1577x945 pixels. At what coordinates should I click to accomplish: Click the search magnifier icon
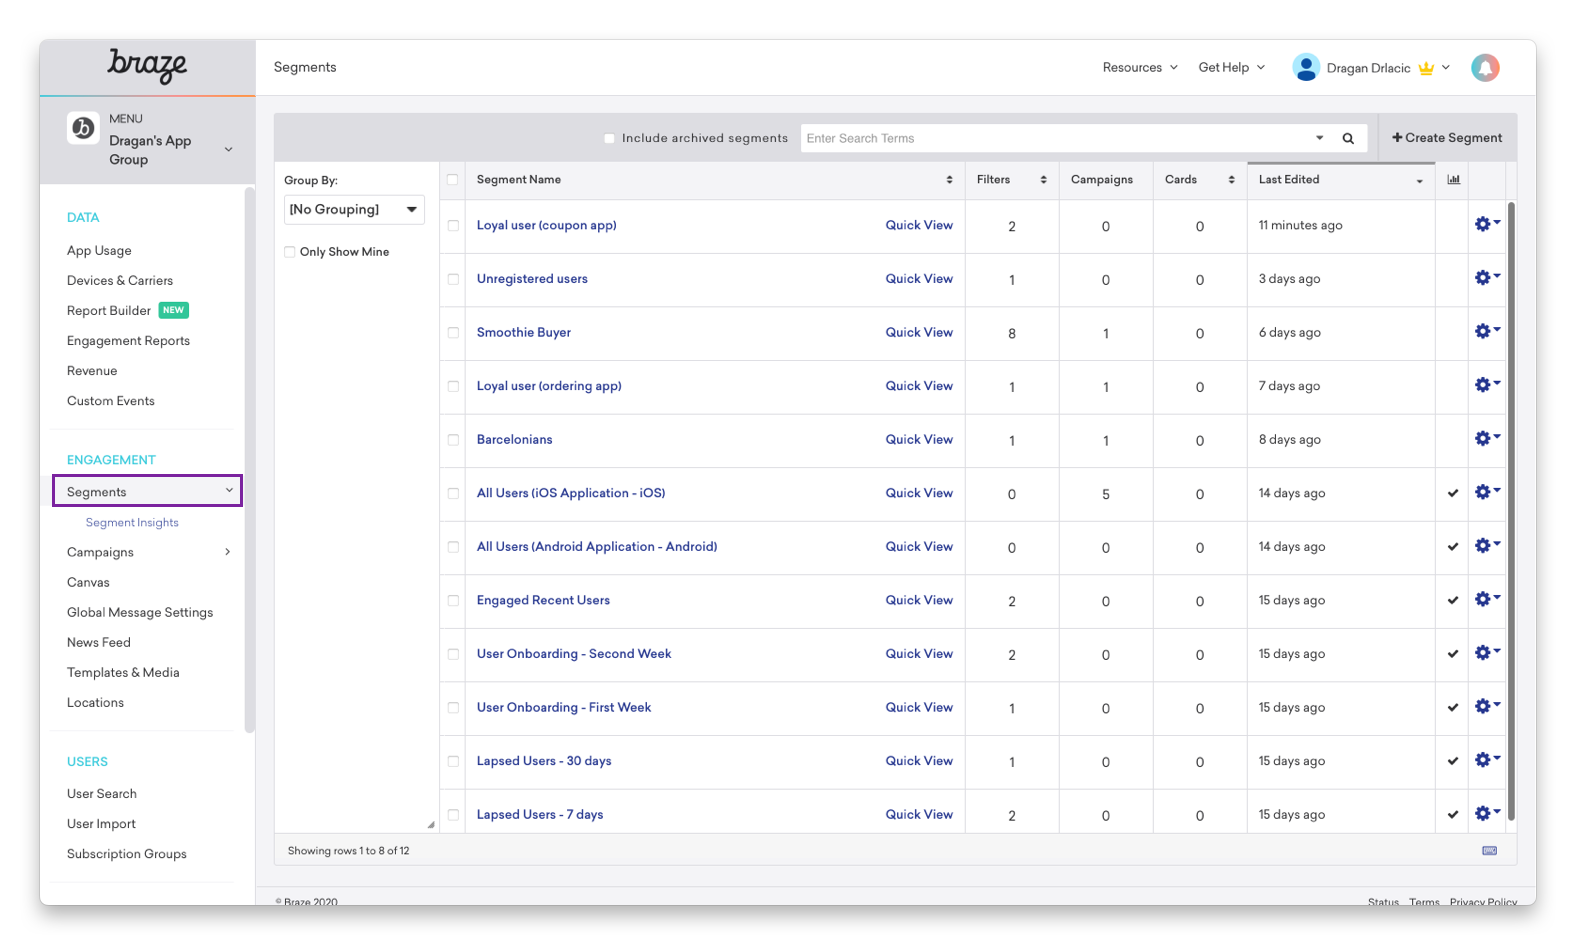1348,138
